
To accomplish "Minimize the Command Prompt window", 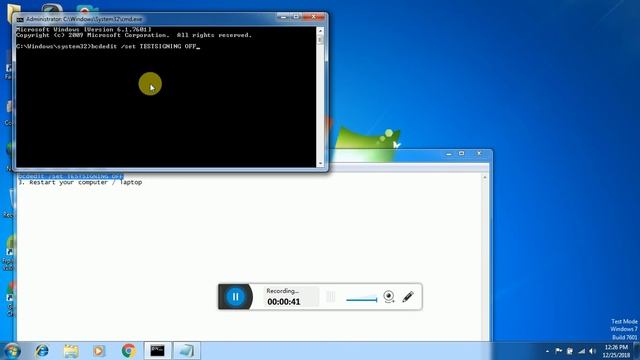I will [283, 17].
